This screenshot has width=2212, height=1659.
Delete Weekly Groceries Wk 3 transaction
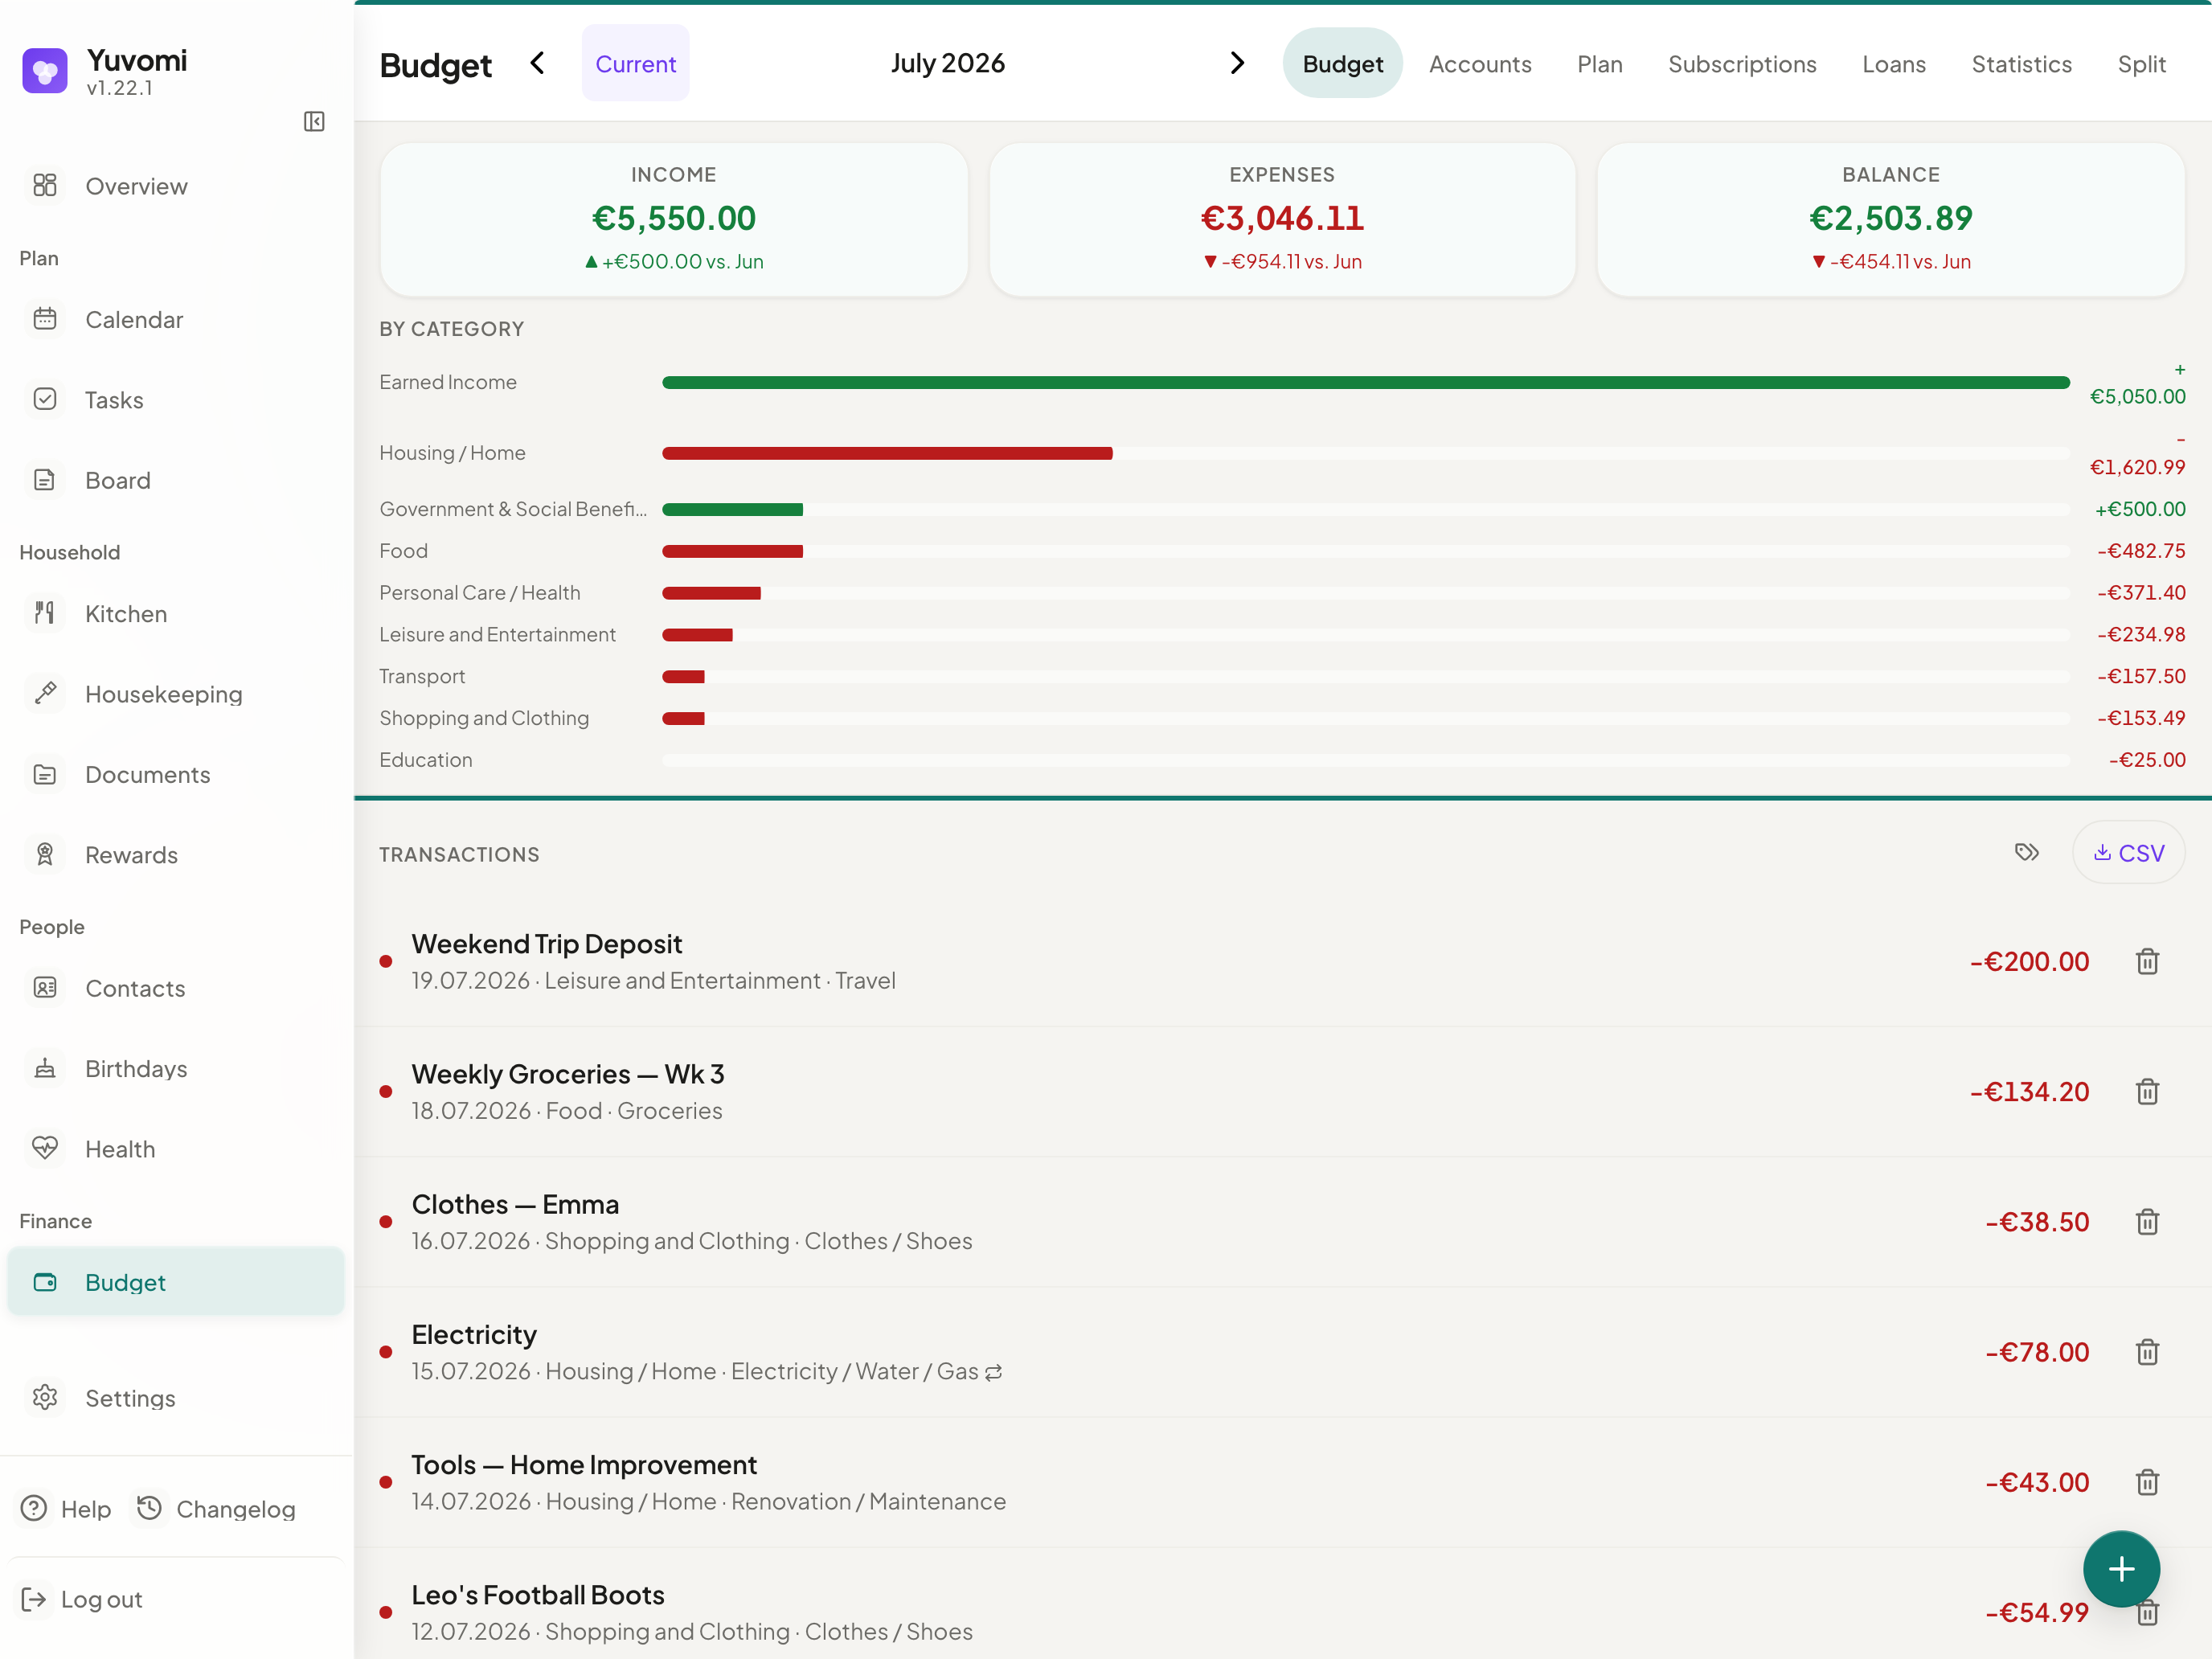click(x=2147, y=1092)
